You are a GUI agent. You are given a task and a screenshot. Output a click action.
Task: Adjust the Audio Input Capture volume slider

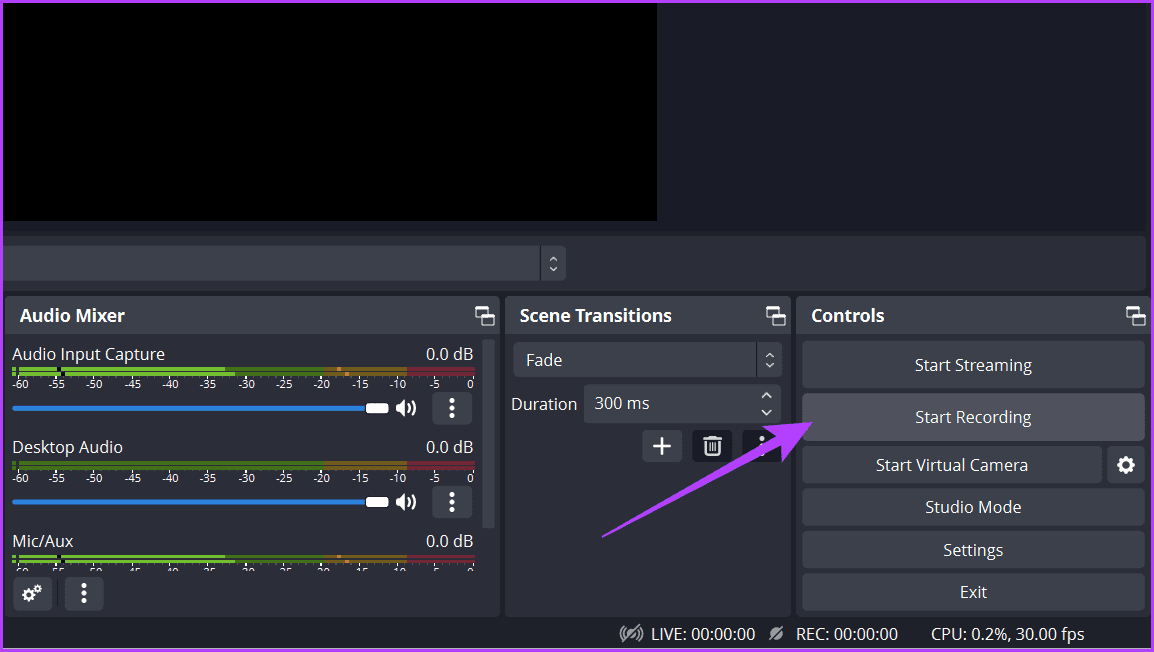click(x=200, y=408)
